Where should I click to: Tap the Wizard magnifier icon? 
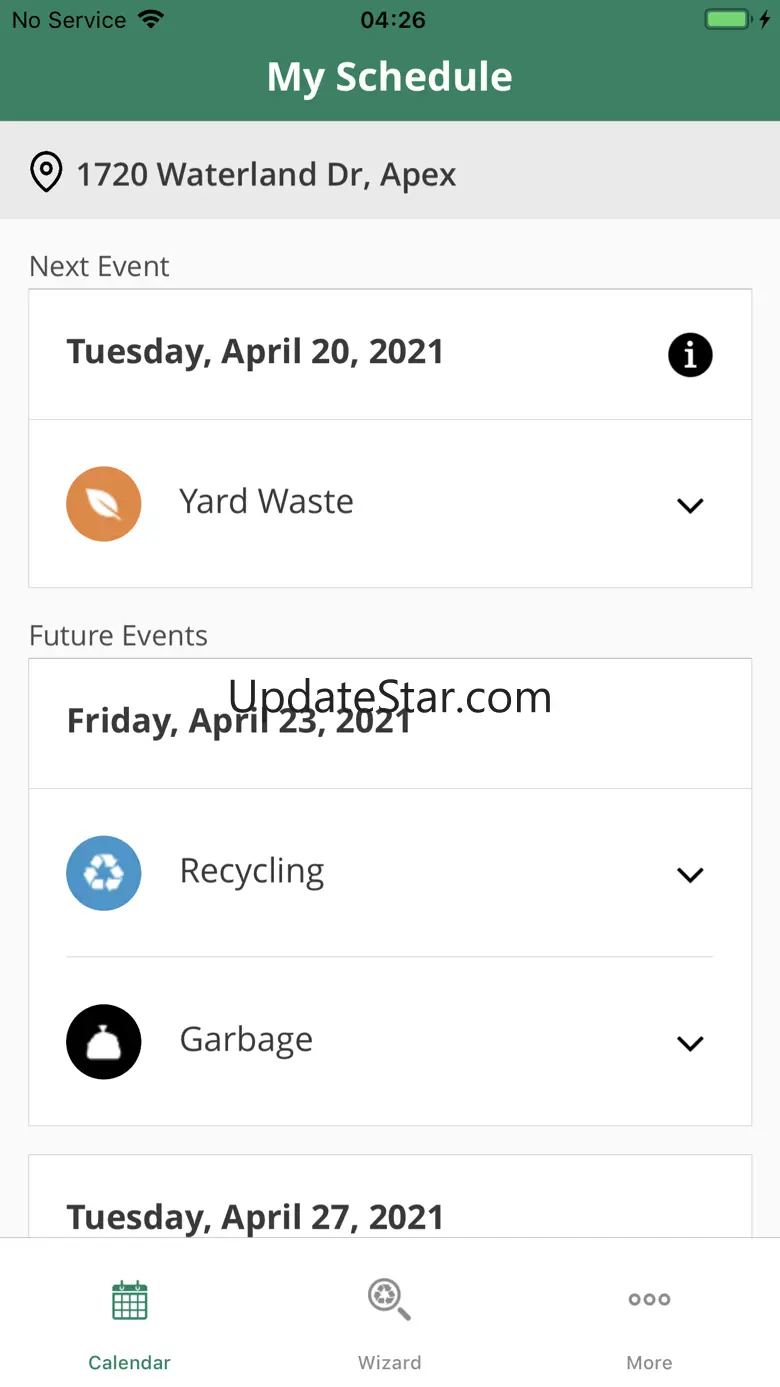click(x=389, y=1300)
